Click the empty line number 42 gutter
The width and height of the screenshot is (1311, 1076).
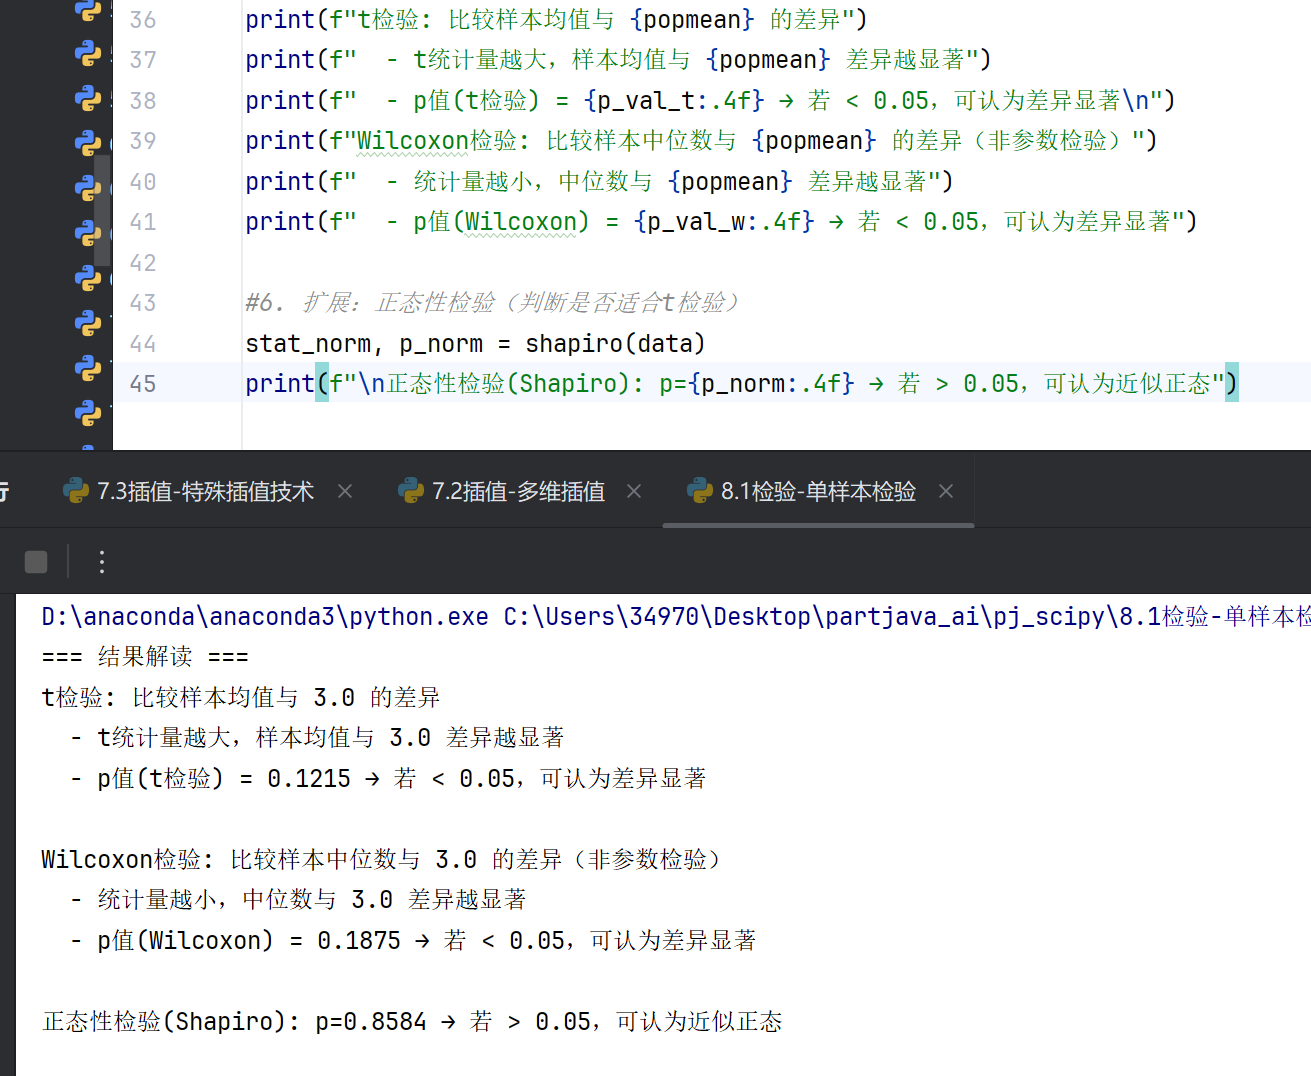coord(143,263)
